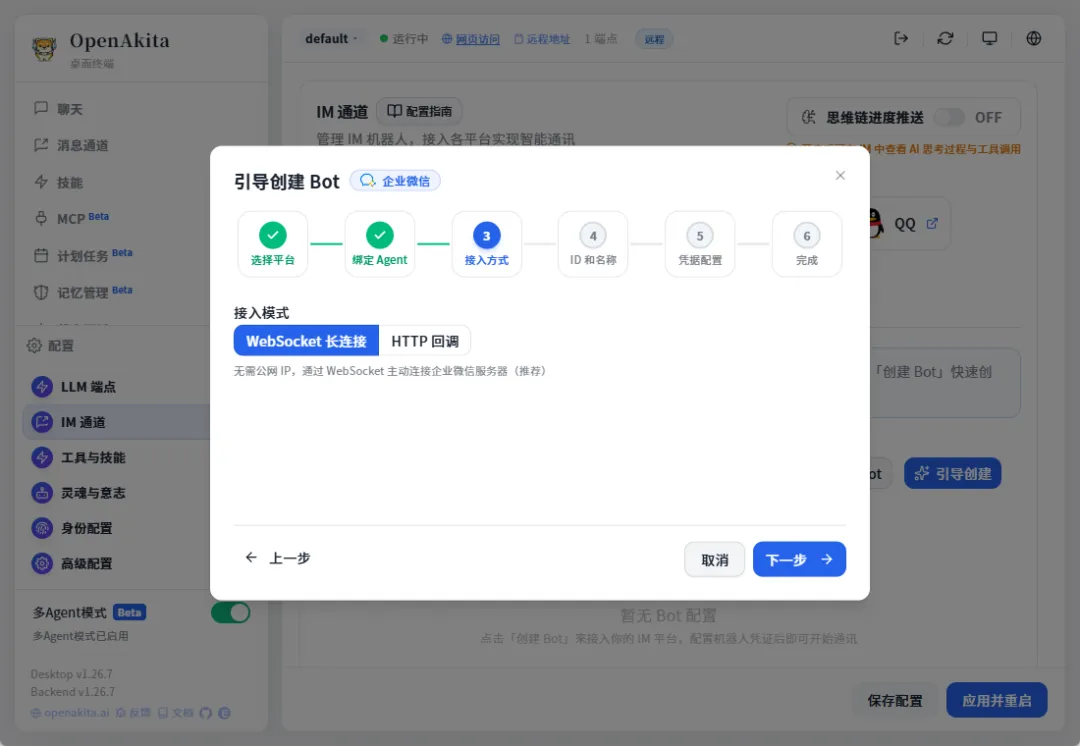Select HTTP 回调 access mode
The height and width of the screenshot is (746, 1080).
424,341
